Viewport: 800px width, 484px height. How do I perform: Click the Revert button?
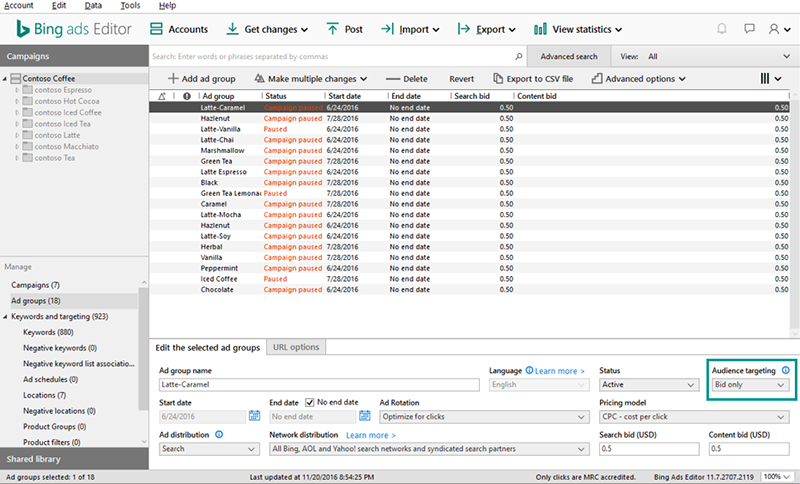point(461,79)
